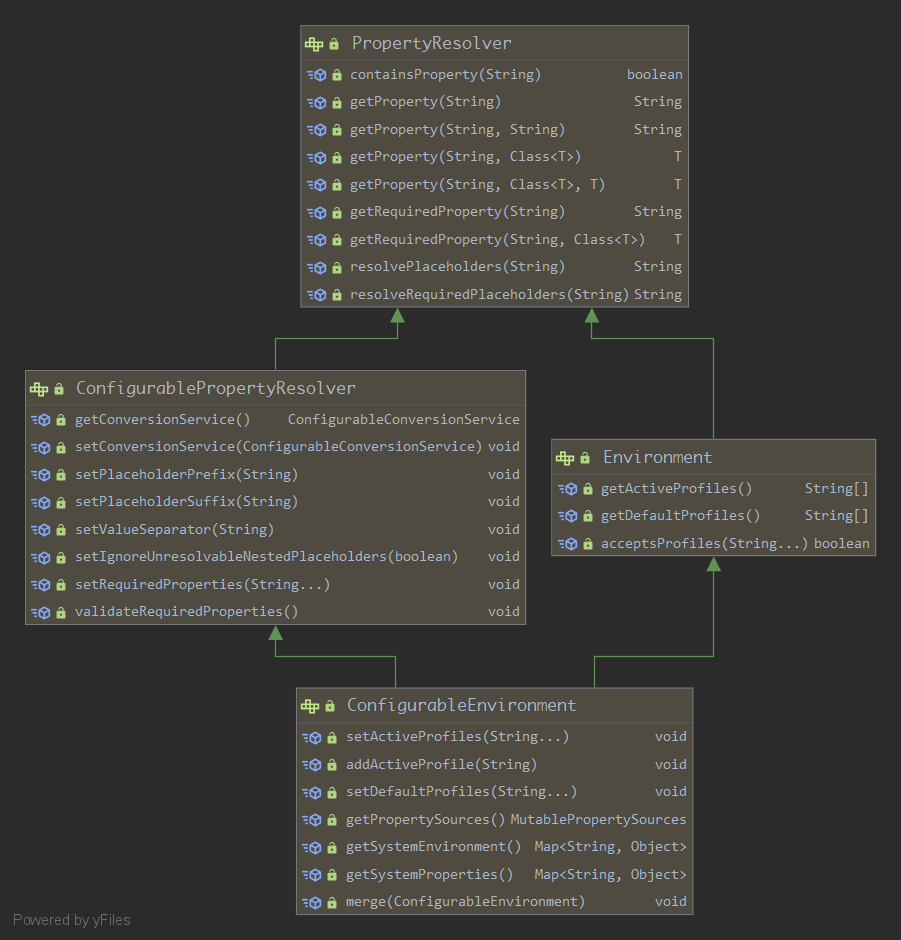Click the interface icon beside Environment title
901x940 pixels.
565,458
